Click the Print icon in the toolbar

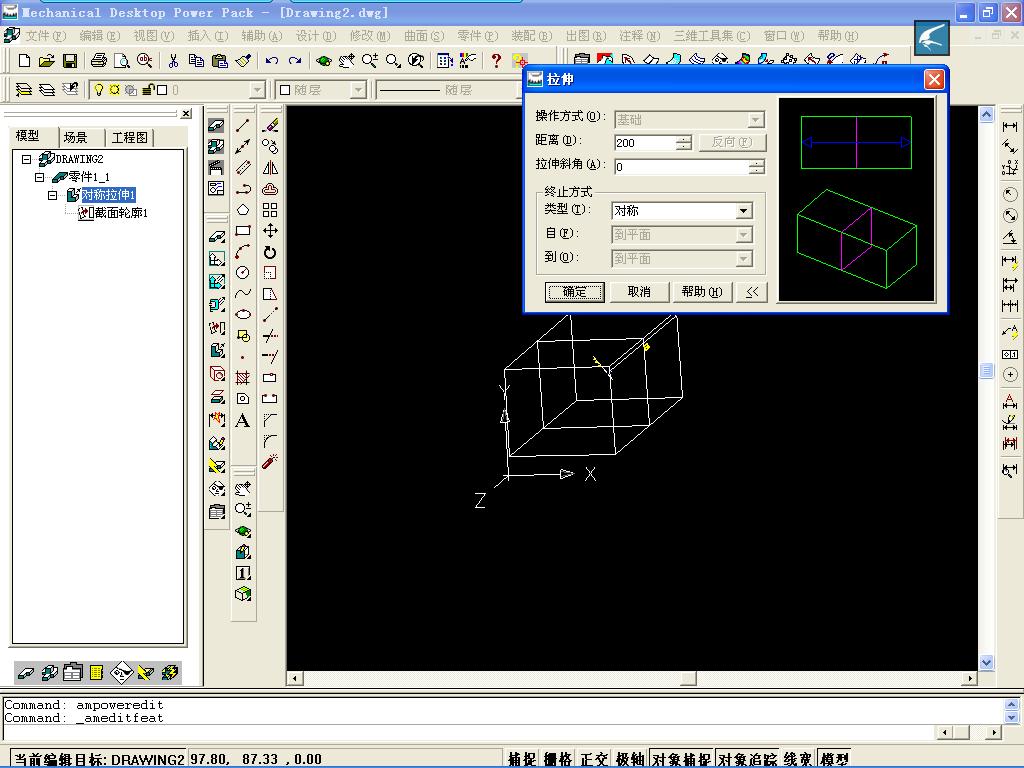99,61
